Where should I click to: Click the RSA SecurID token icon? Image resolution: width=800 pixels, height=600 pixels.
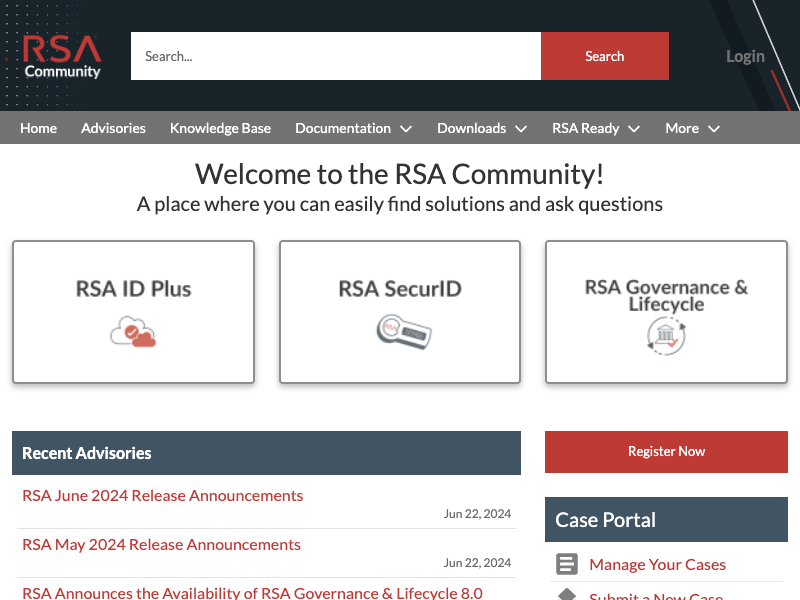click(x=404, y=332)
